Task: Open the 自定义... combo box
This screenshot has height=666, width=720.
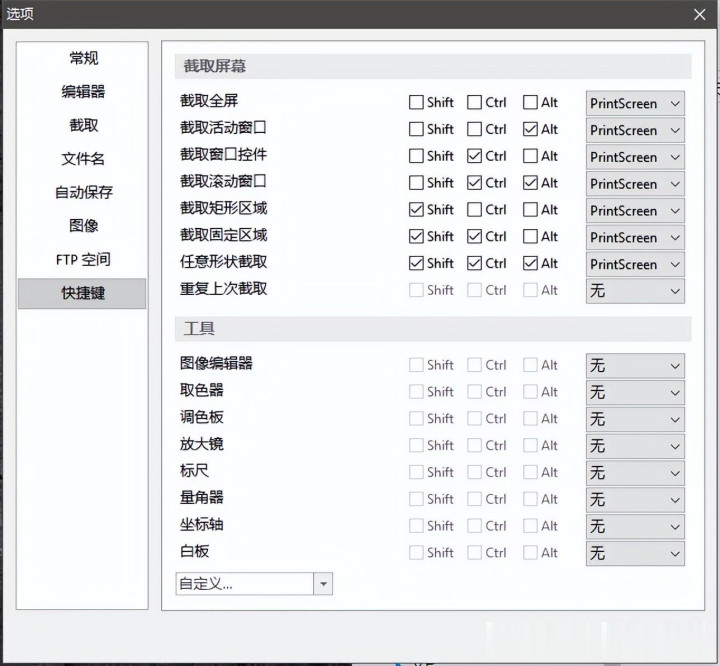Action: [x=254, y=584]
